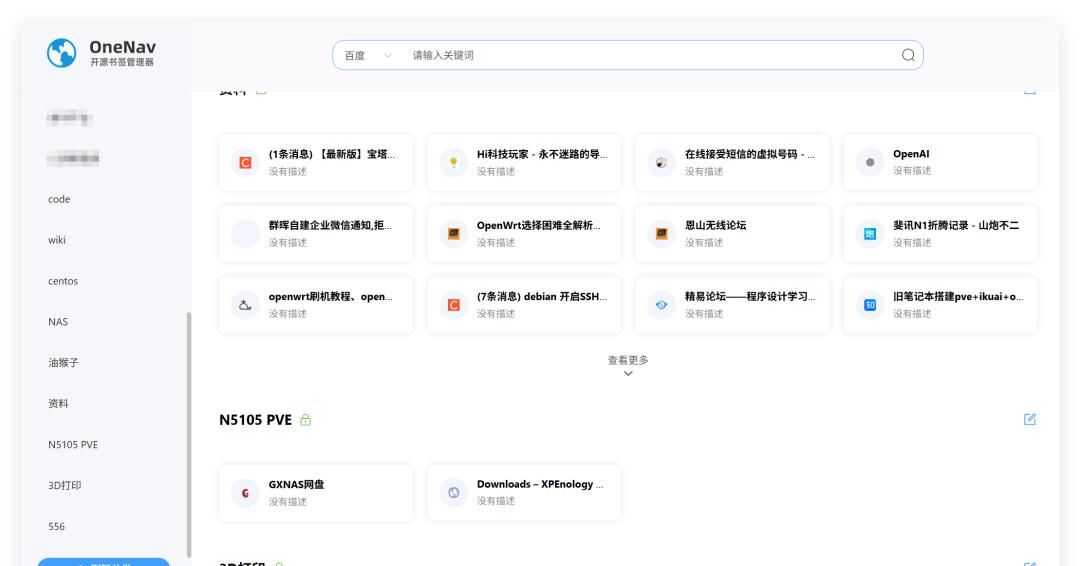Click 没有描述 under the GXNAS网盘 title
Screen dimensions: 1080x566
(288, 502)
